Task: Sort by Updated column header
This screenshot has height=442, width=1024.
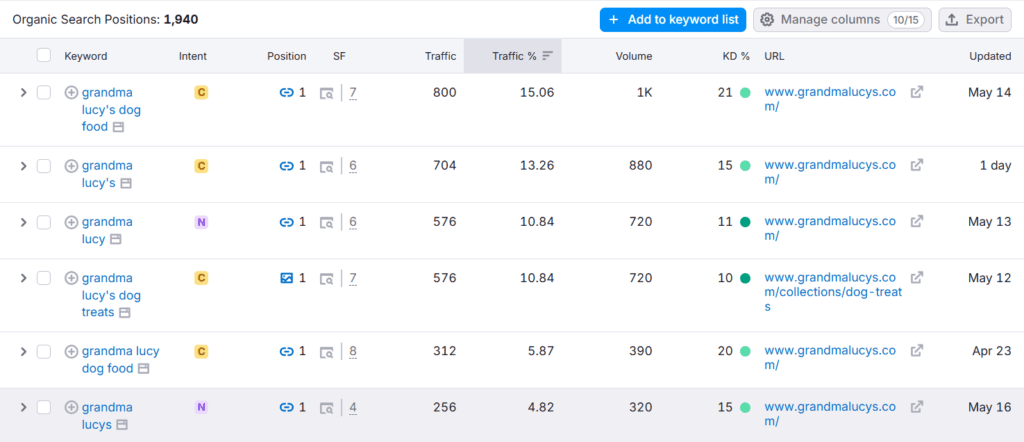Action: tap(990, 56)
